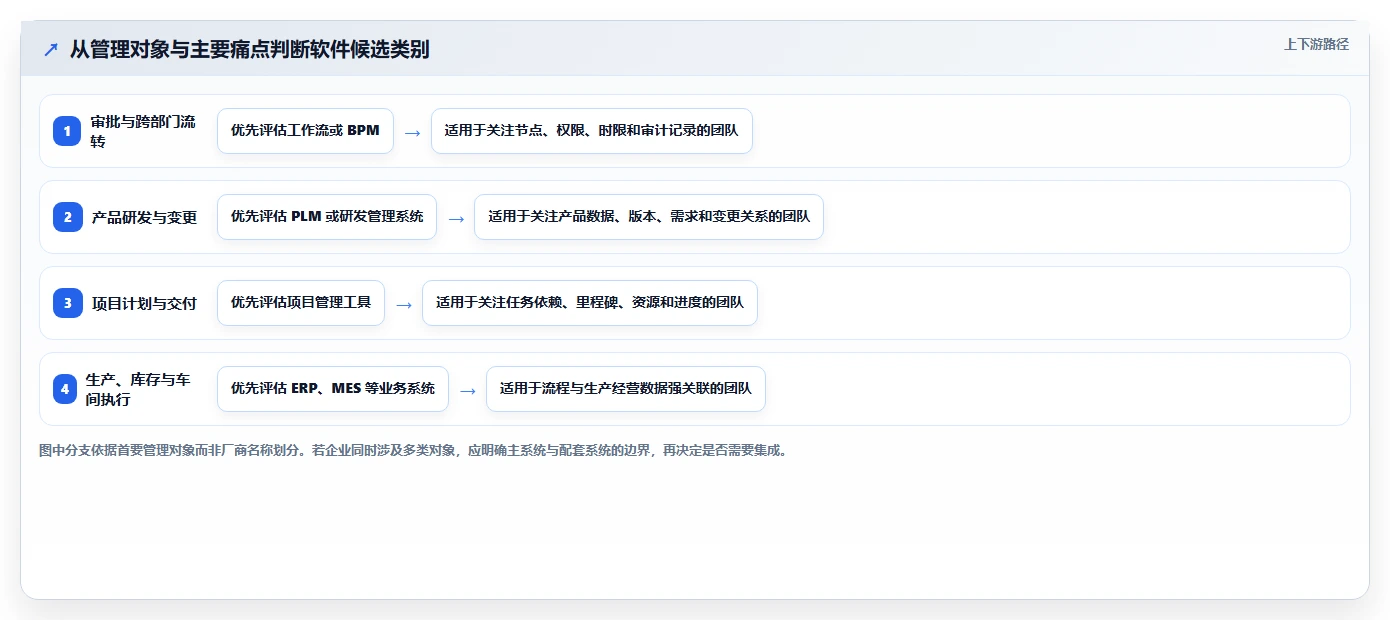Select the 生产、库存与车间执行 row label
Viewport: 1390px width, 620px height.
[x=138, y=389]
